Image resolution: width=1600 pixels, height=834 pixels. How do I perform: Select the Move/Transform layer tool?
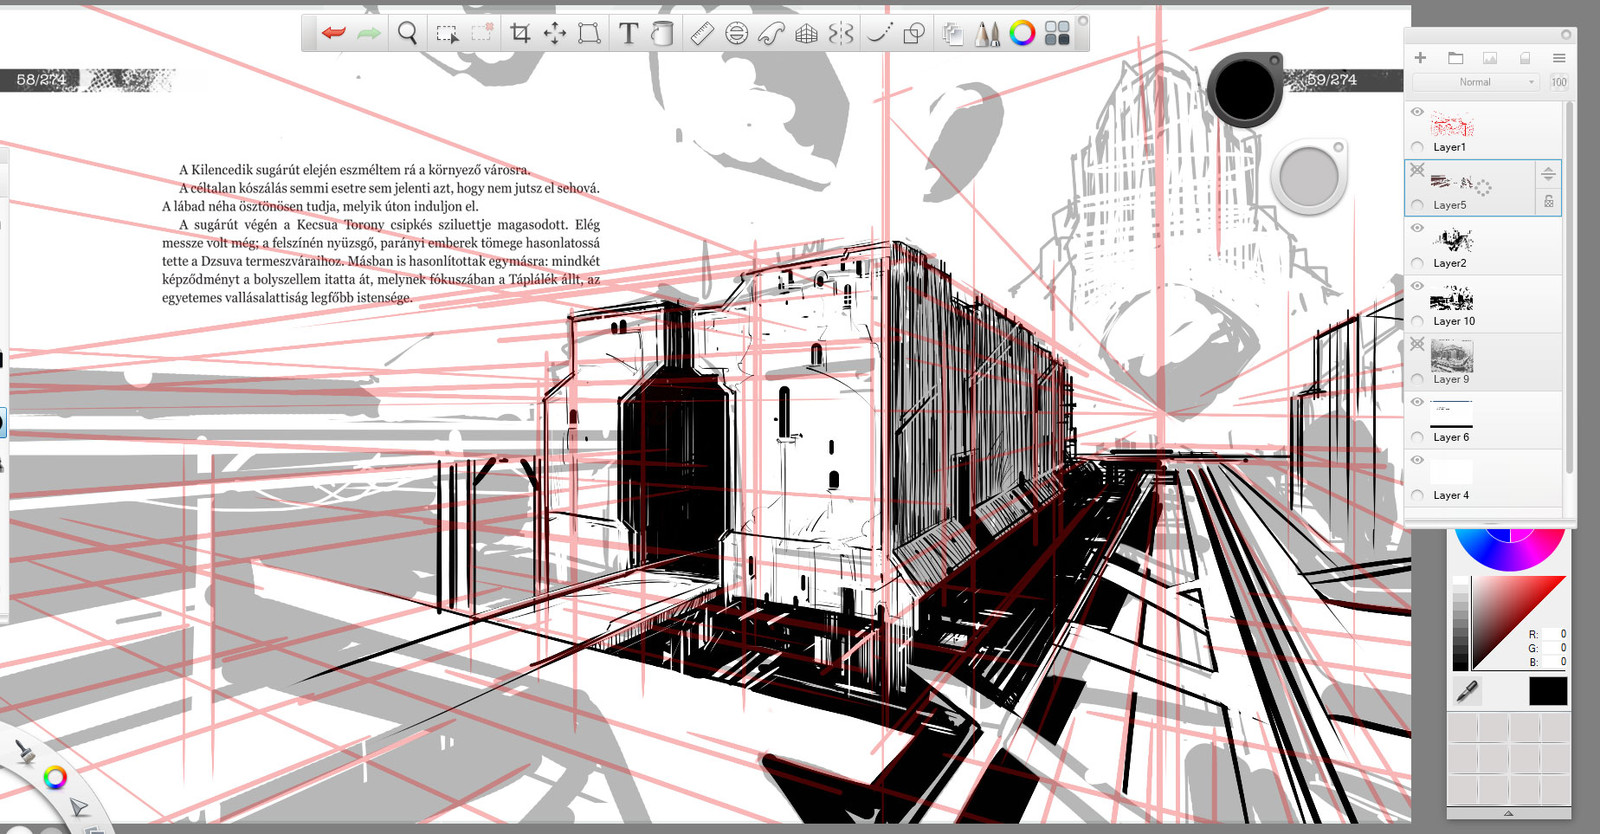(555, 33)
